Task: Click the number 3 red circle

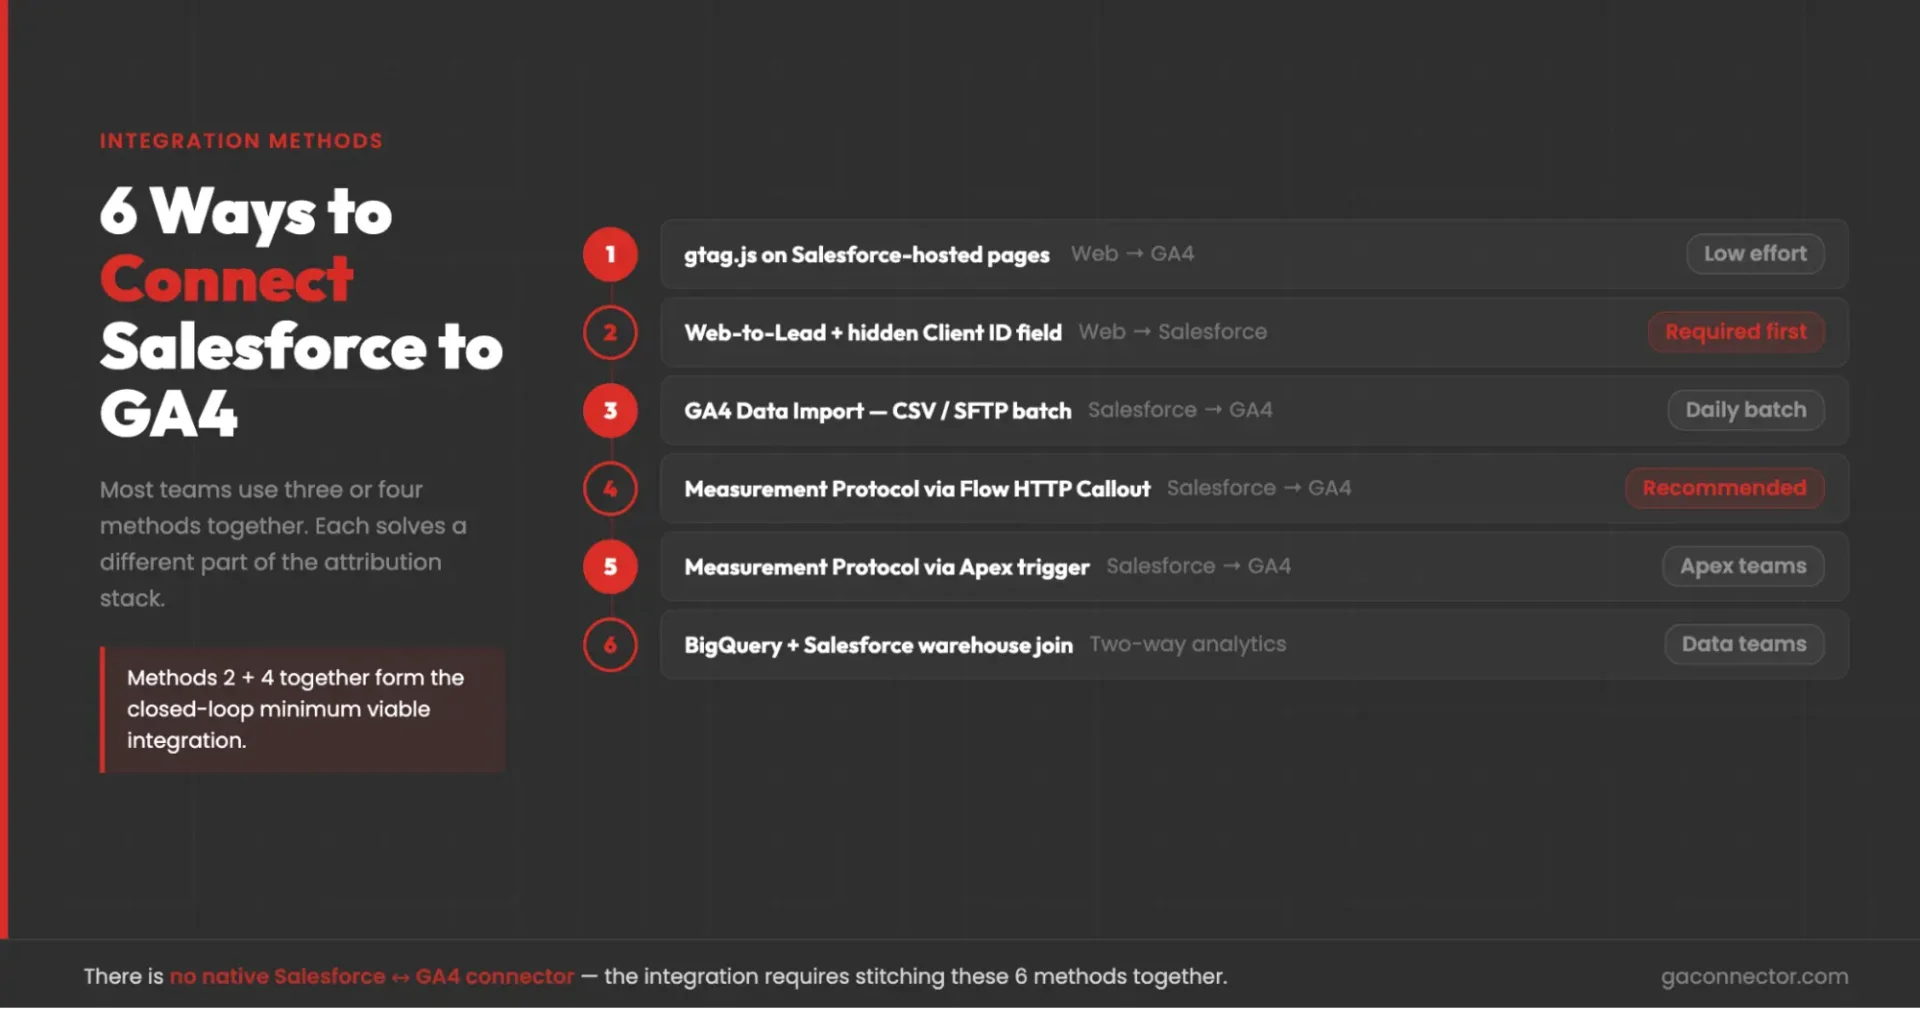Action: (x=610, y=410)
